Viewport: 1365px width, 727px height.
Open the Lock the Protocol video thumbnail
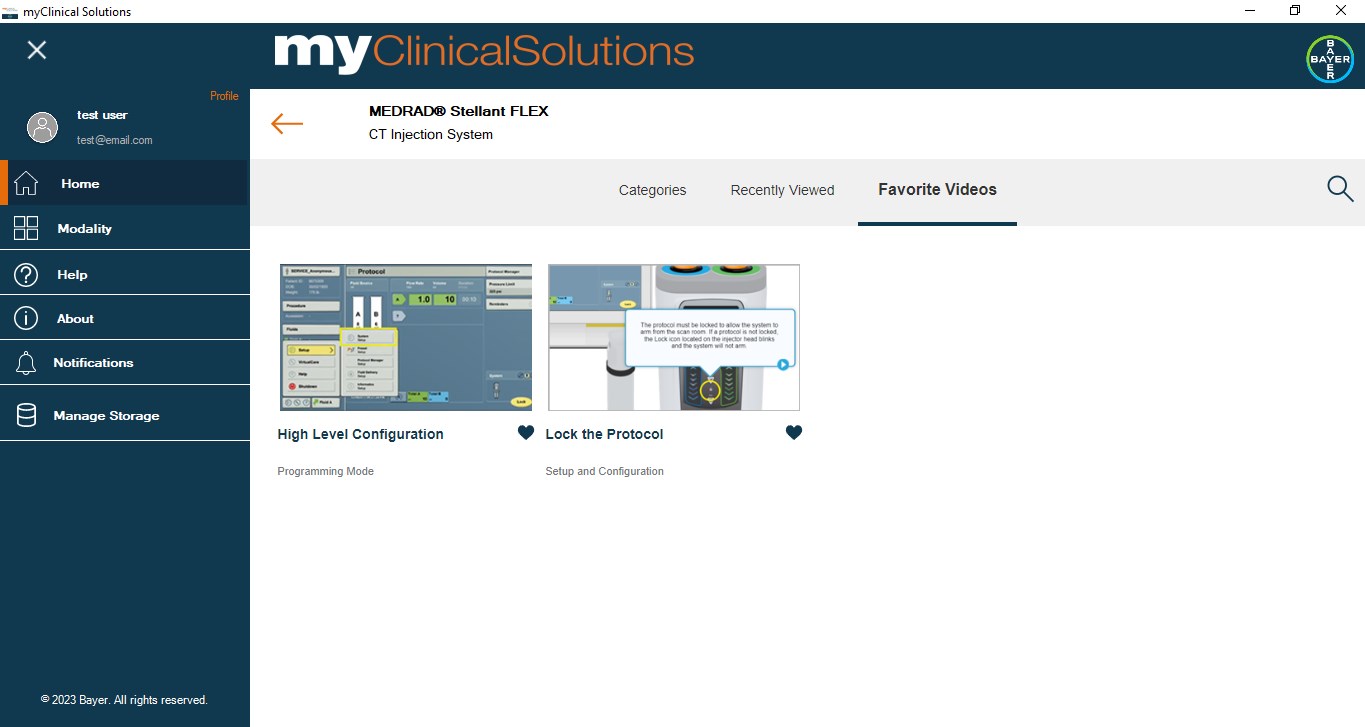(674, 337)
